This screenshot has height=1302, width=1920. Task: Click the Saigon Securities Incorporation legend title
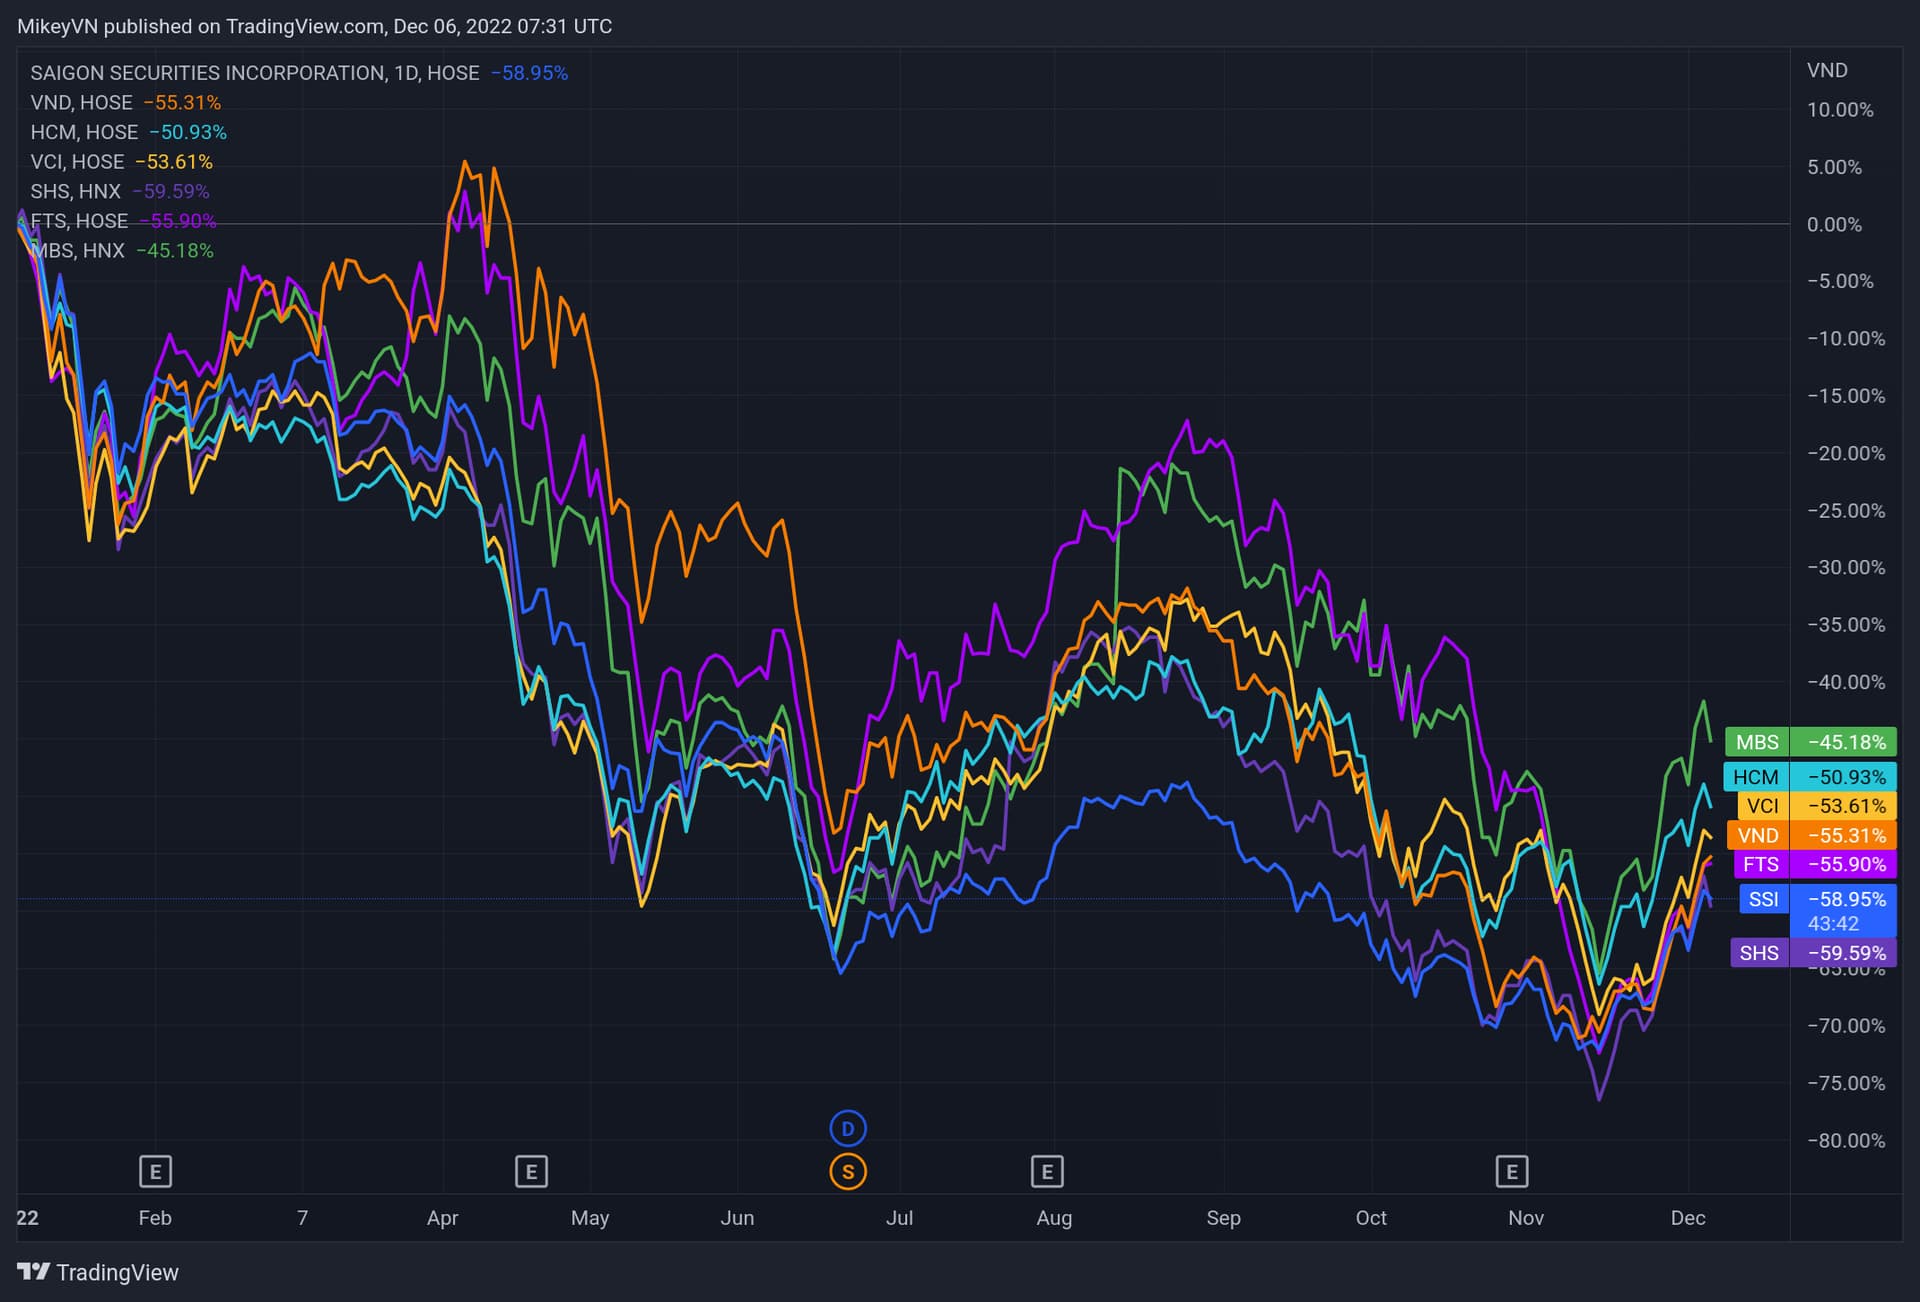(x=255, y=73)
